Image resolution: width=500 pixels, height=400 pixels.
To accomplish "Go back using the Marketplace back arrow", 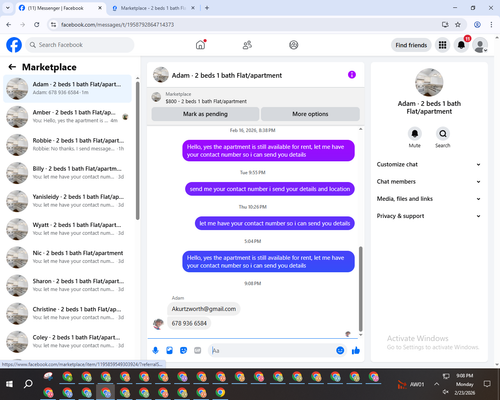I will 12,67.
